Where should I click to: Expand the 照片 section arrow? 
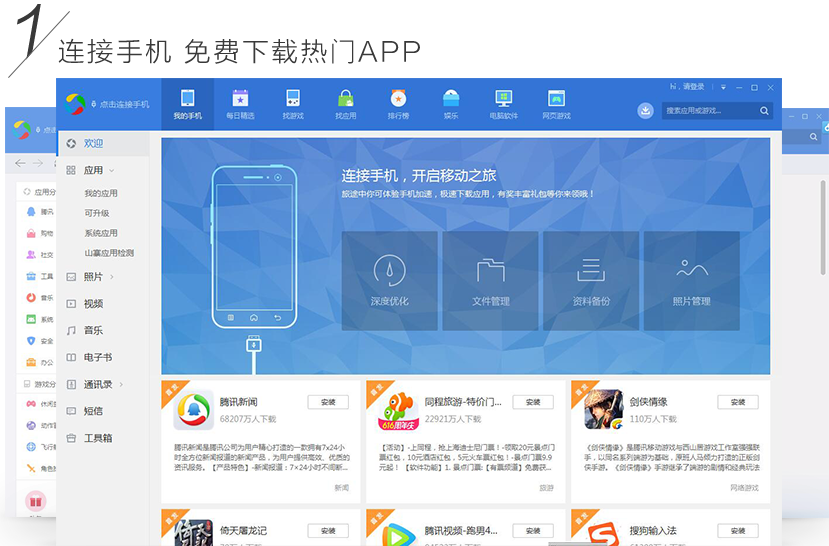[x=112, y=276]
